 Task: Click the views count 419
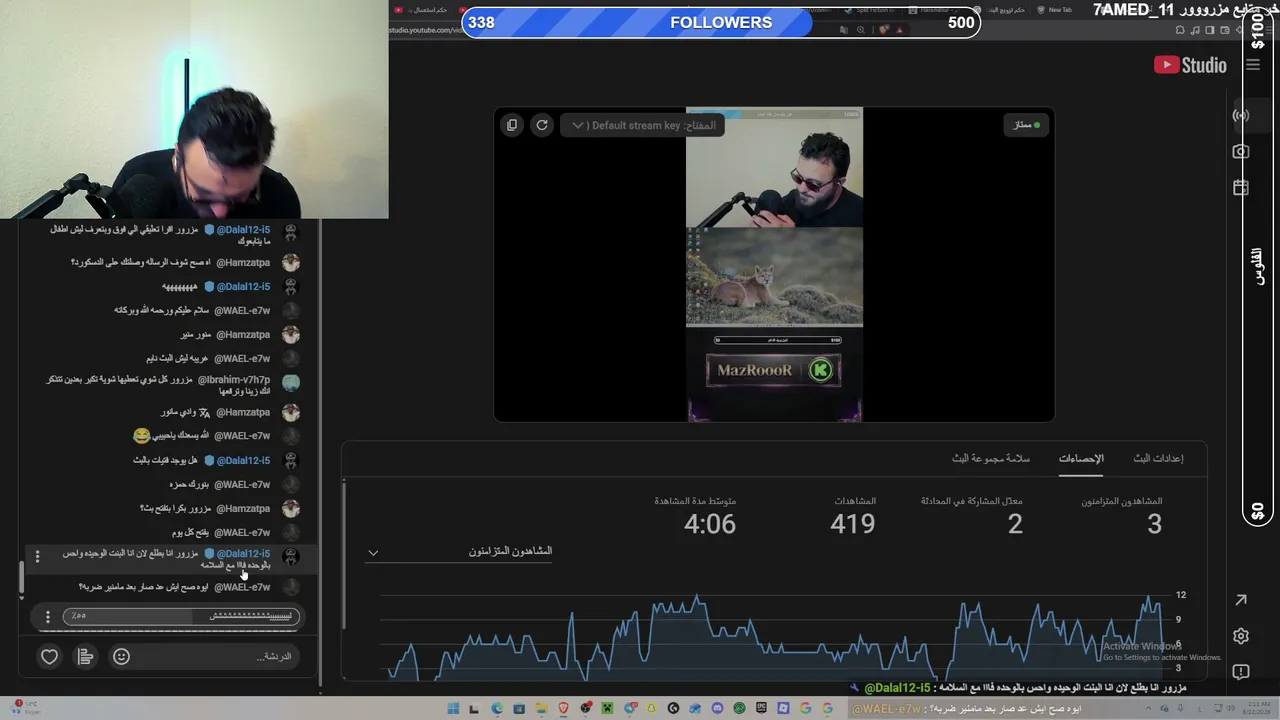pos(853,524)
